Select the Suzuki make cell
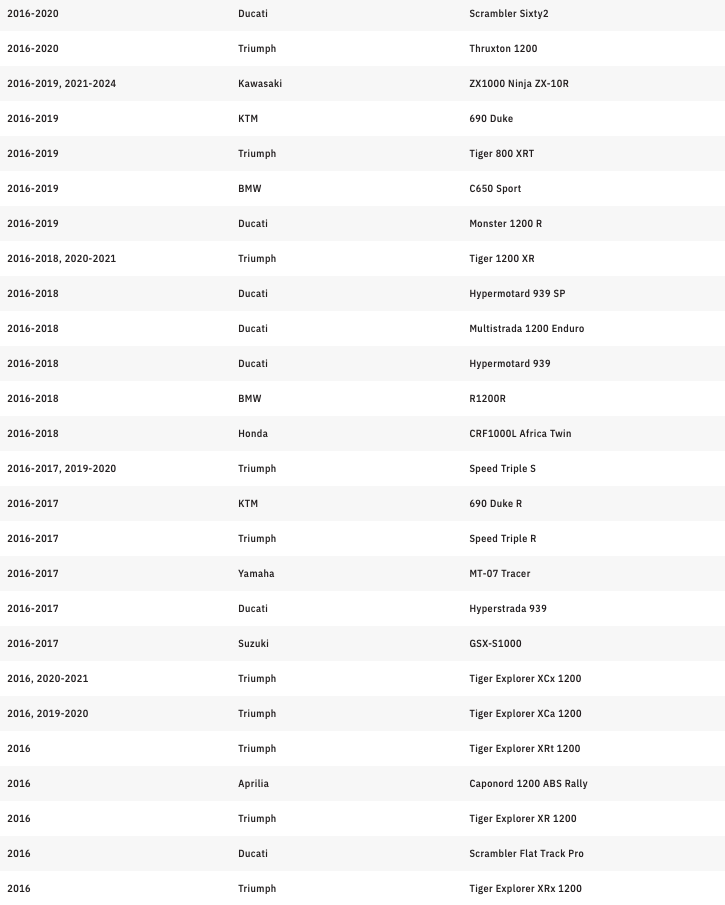Image resolution: width=725 pixels, height=905 pixels. tap(253, 644)
